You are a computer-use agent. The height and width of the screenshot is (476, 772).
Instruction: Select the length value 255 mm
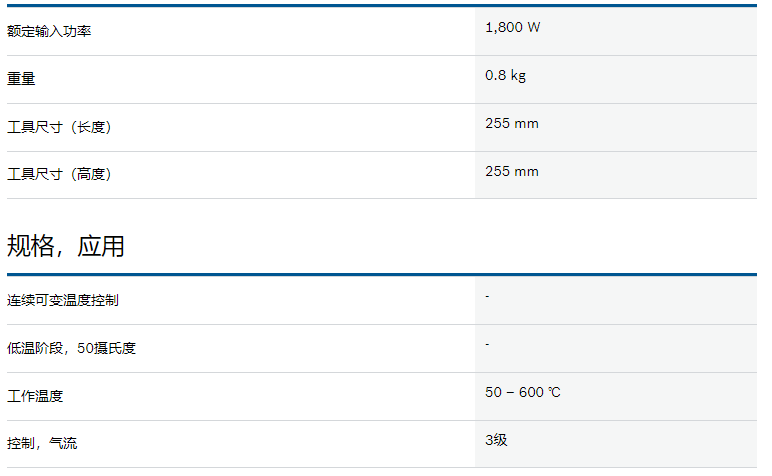[x=512, y=124]
